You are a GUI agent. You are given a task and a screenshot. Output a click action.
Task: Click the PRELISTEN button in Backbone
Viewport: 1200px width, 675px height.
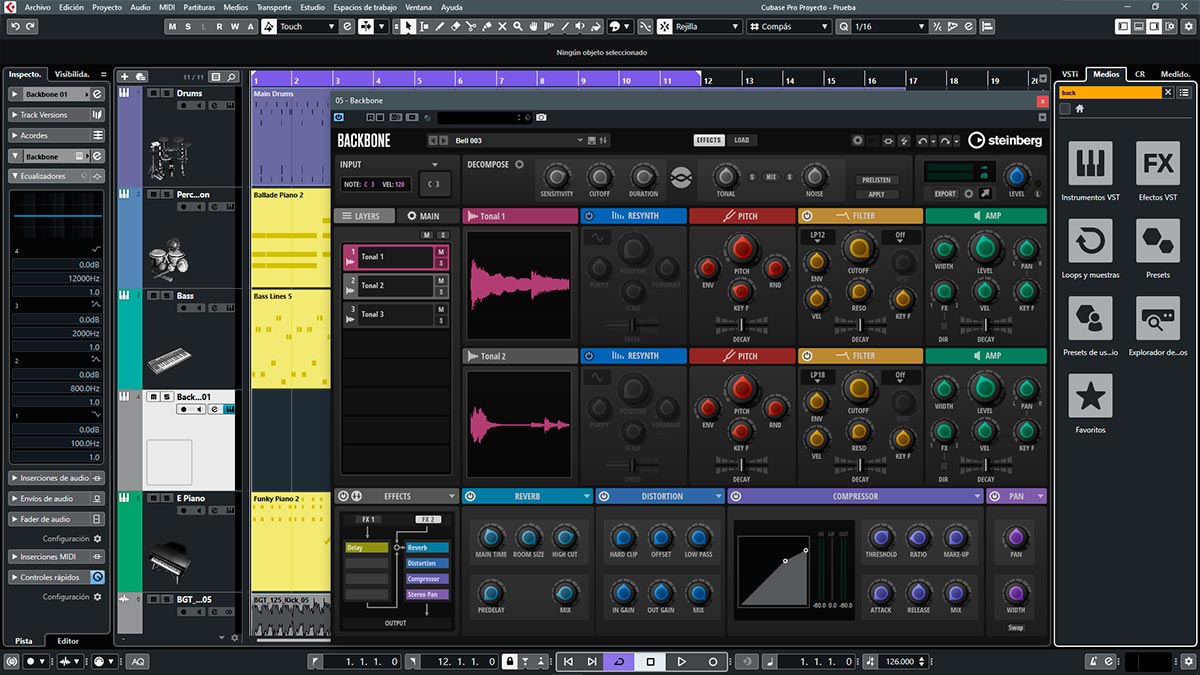877,180
